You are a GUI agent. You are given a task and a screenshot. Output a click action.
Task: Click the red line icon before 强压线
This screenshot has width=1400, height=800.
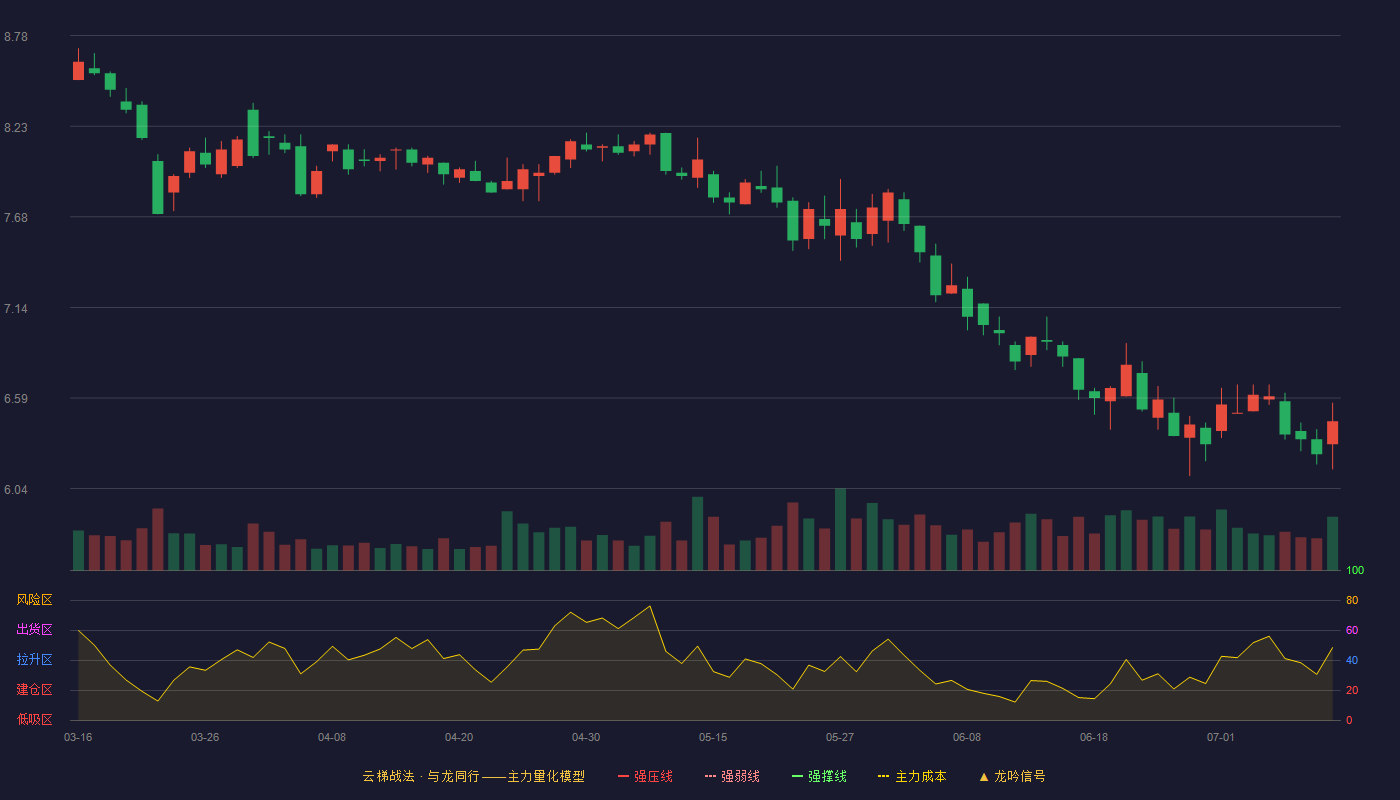623,776
